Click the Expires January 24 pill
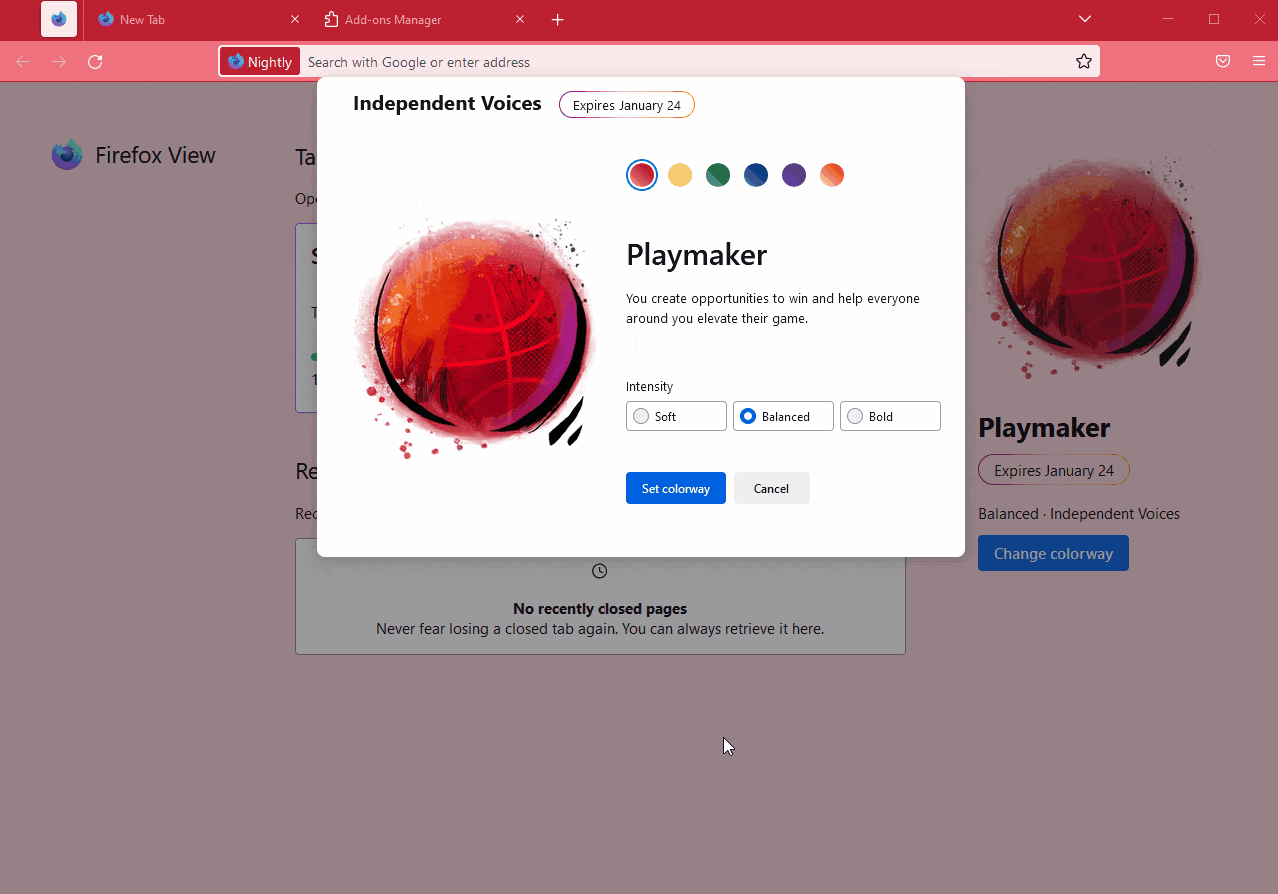This screenshot has height=894, width=1278. (x=626, y=104)
